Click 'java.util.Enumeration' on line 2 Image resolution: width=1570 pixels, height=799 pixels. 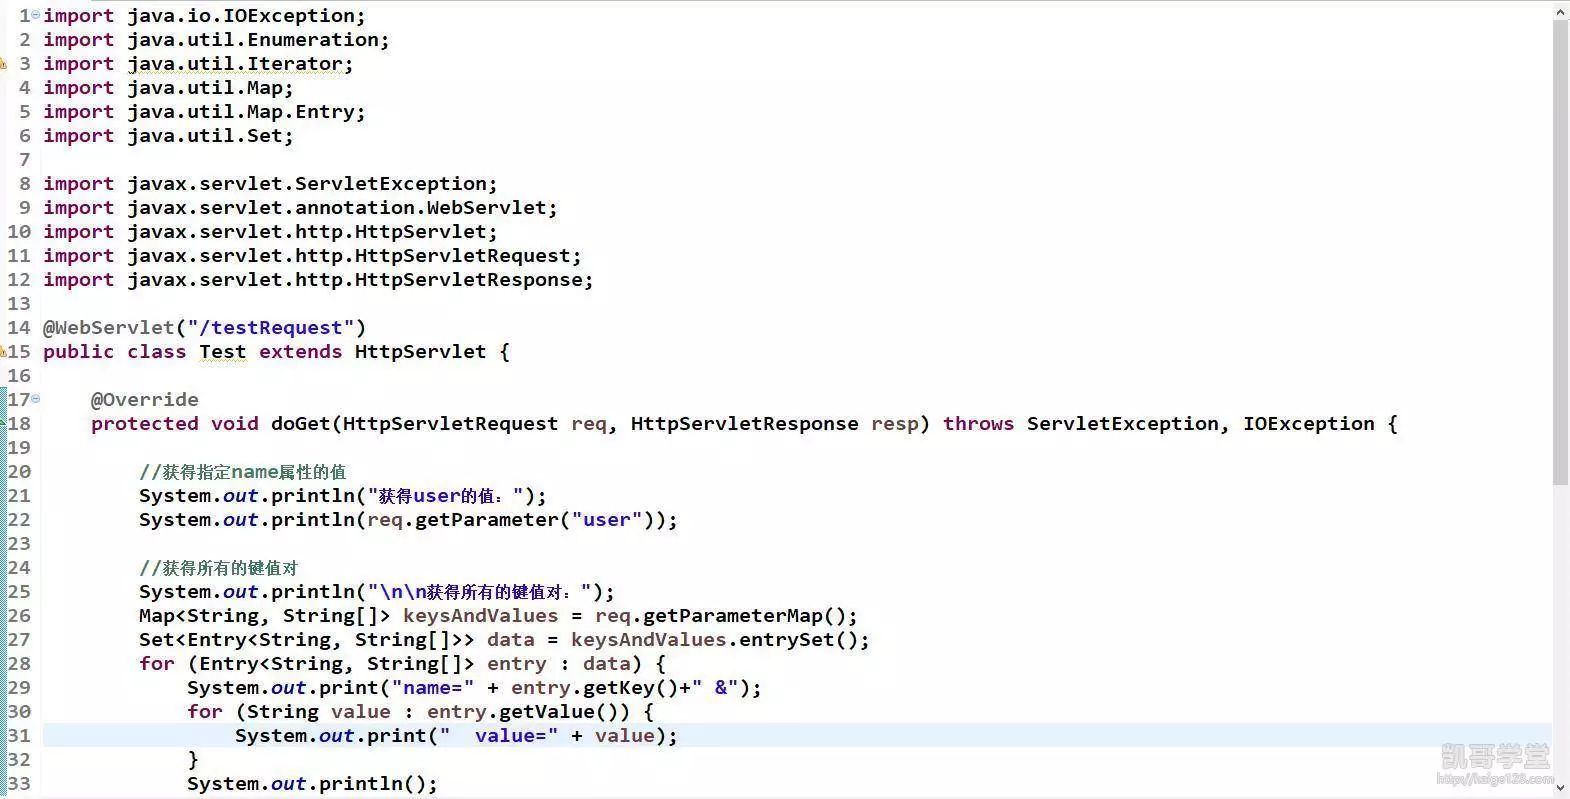[x=253, y=40]
